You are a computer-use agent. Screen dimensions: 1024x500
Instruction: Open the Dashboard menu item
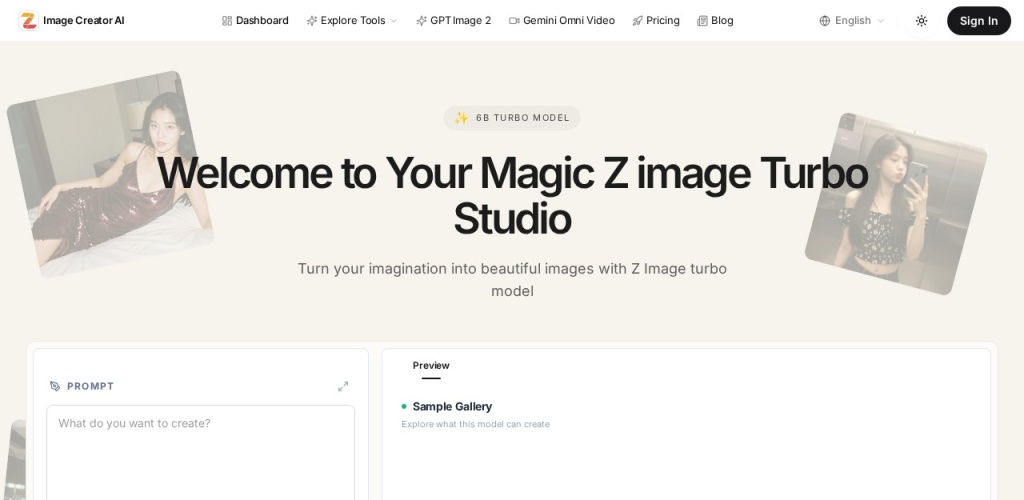point(255,21)
